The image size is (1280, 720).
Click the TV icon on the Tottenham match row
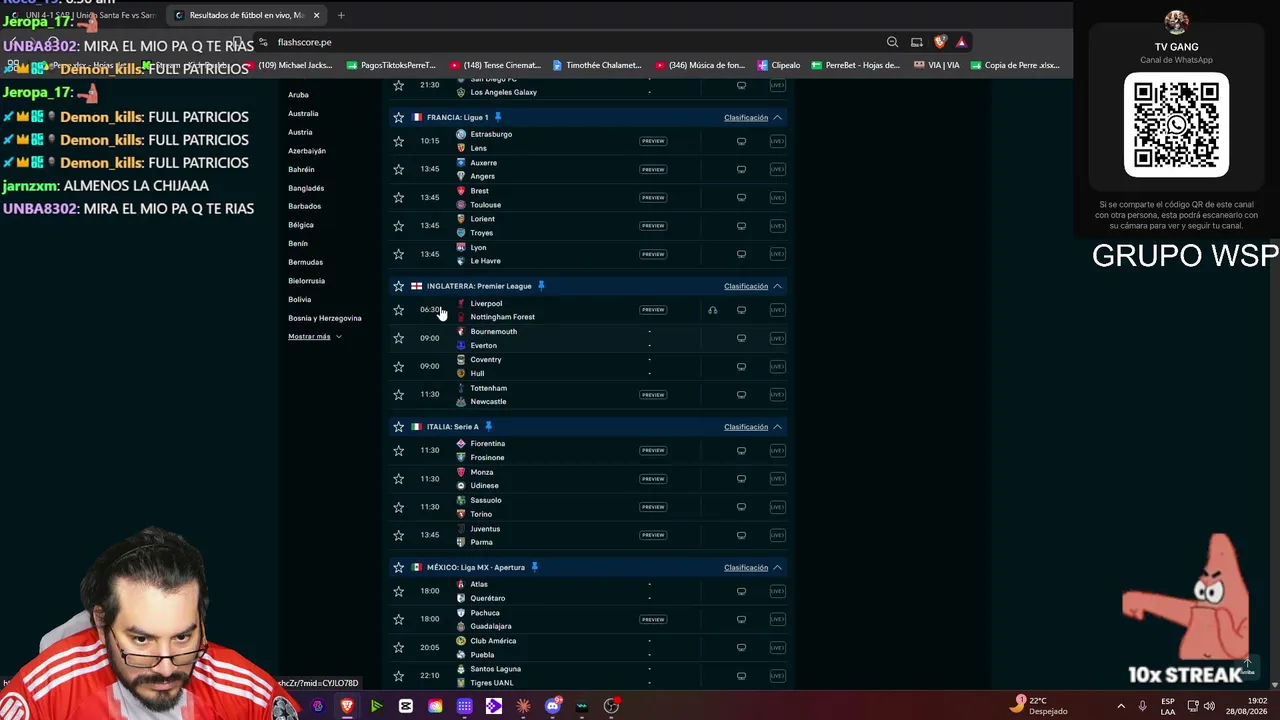[741, 394]
